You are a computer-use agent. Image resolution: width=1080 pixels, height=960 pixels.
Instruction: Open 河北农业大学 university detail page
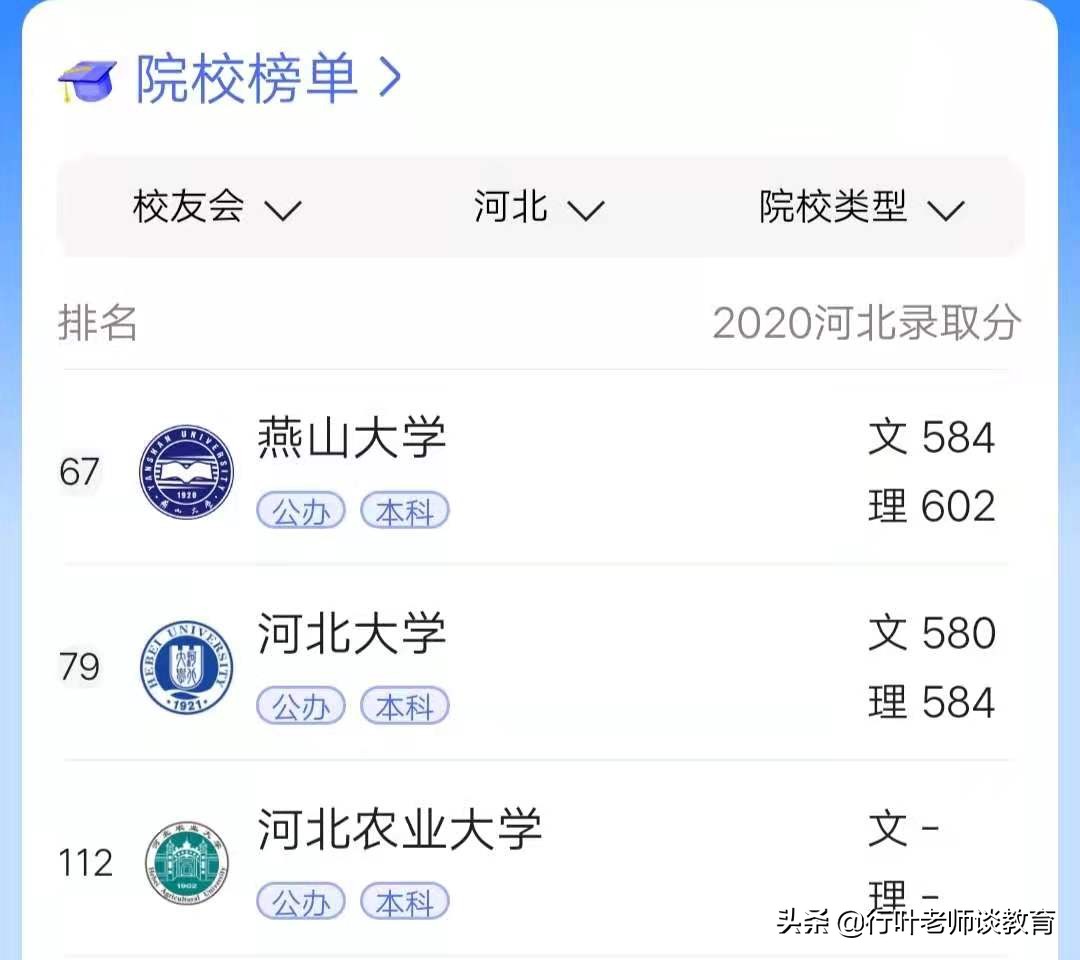400,827
